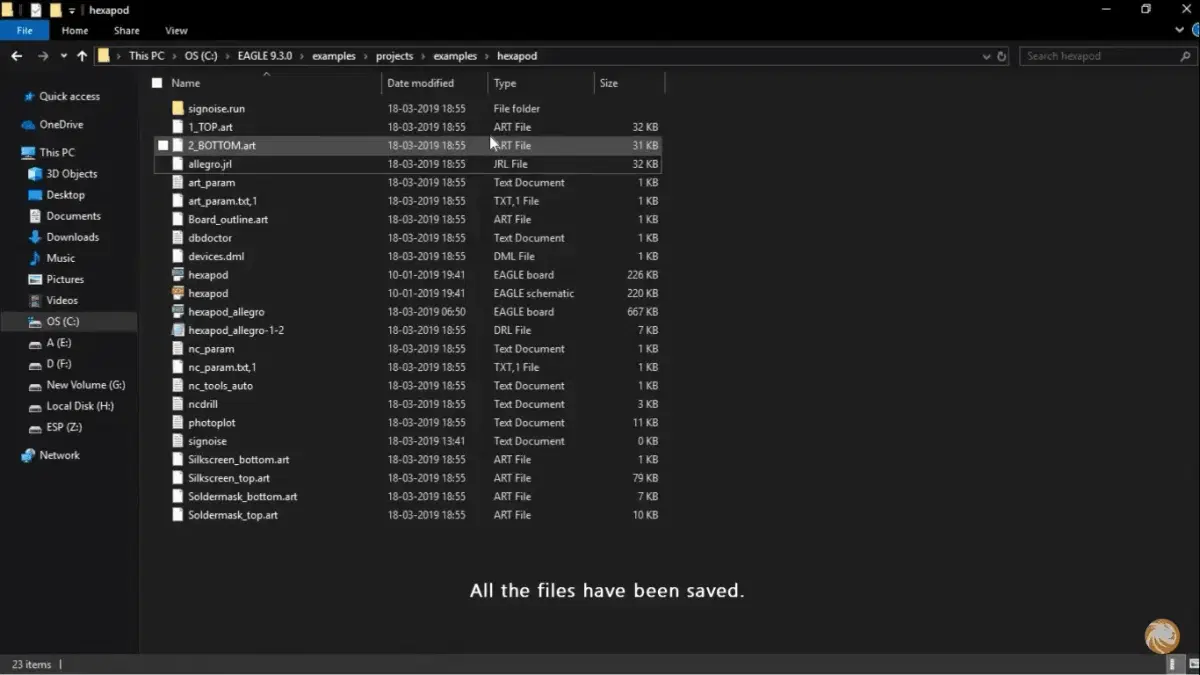Image resolution: width=1200 pixels, height=675 pixels.
Task: Click the Back navigation arrow
Action: tap(16, 56)
